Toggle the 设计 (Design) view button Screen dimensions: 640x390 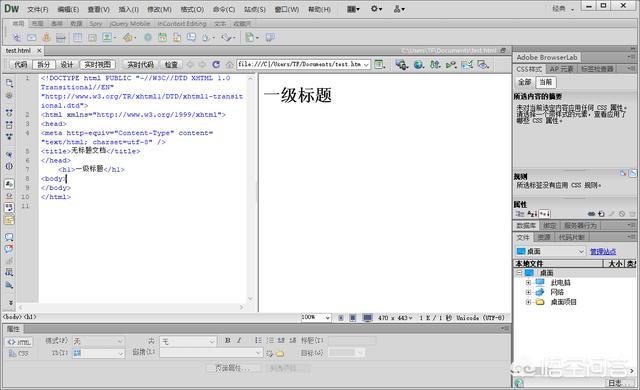point(67,64)
